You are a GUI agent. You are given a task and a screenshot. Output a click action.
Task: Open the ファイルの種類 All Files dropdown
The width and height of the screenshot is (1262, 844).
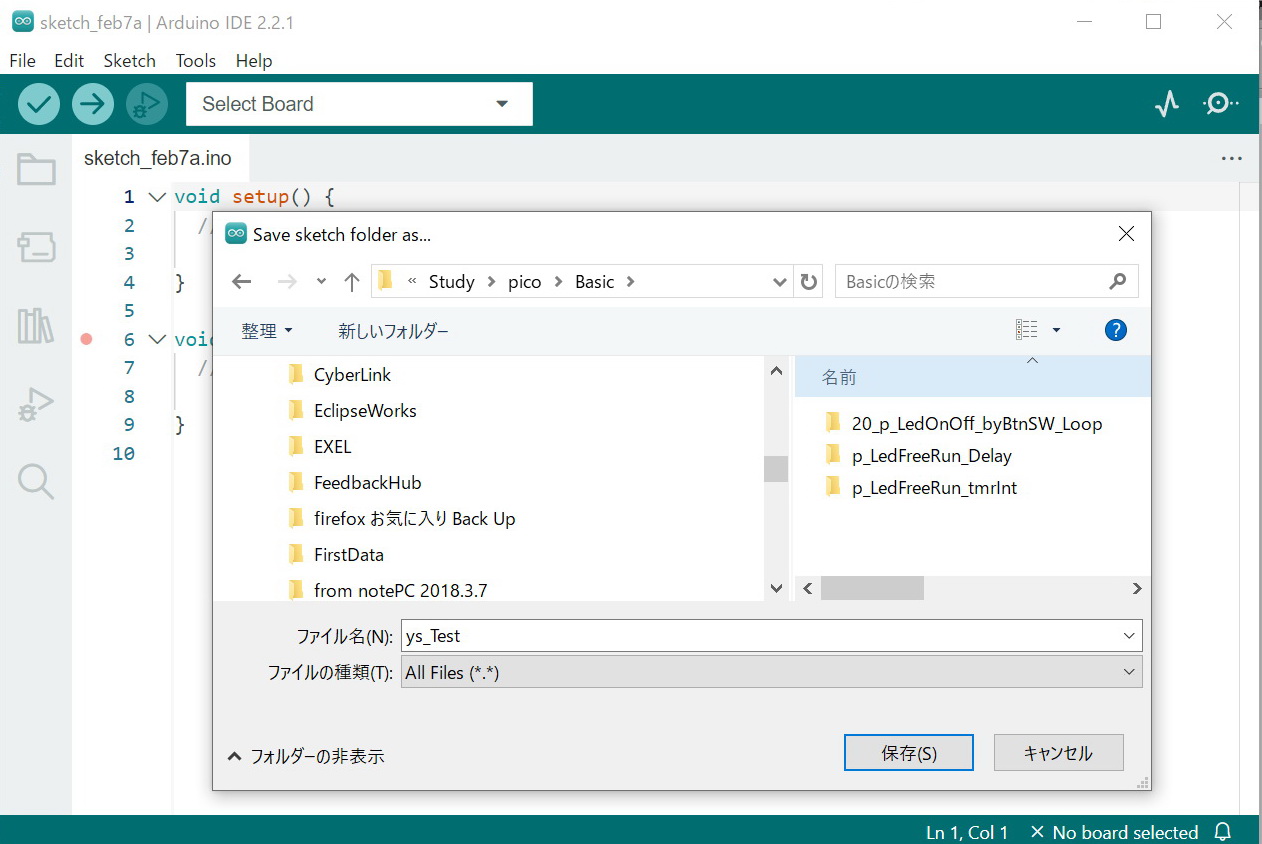point(771,673)
